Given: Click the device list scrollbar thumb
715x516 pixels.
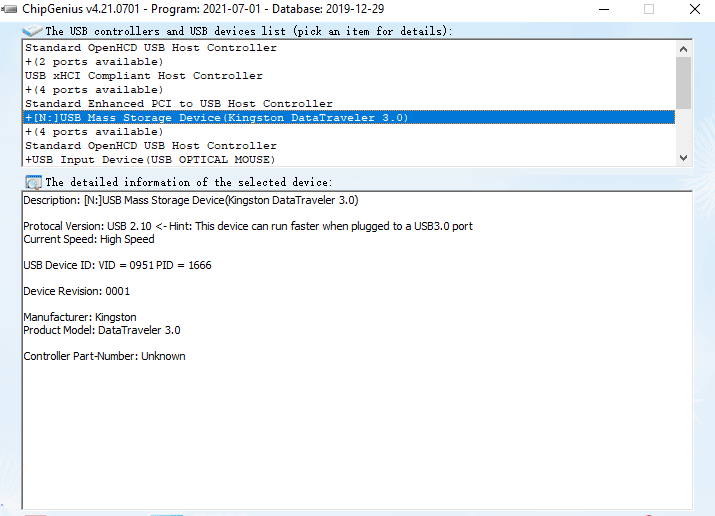Looking at the screenshot, I should click(x=683, y=83).
